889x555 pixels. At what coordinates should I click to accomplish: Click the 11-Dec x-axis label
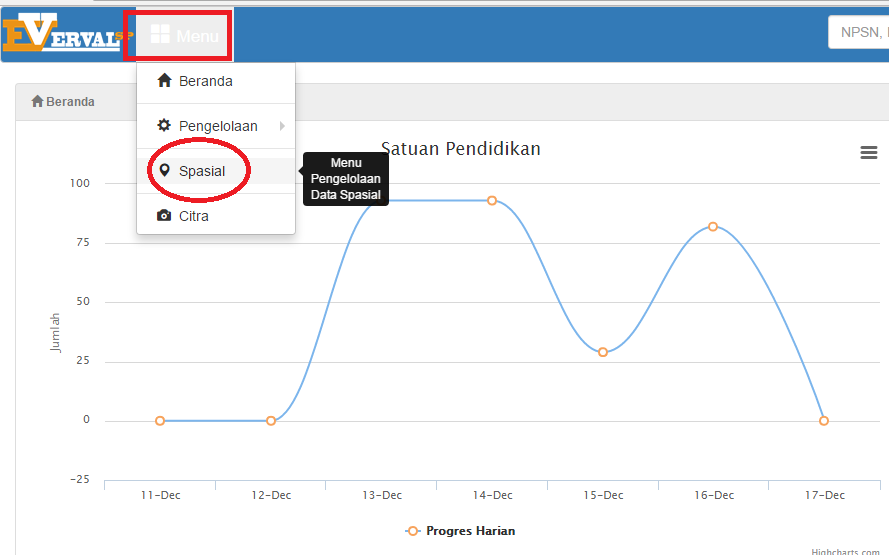(x=160, y=495)
